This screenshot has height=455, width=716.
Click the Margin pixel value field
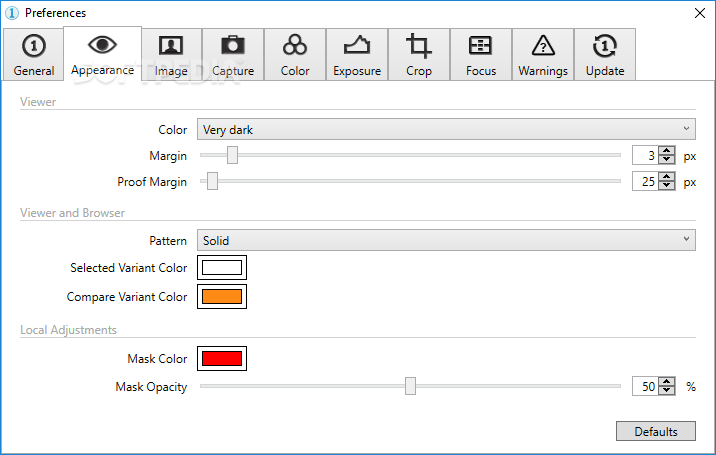tap(646, 155)
